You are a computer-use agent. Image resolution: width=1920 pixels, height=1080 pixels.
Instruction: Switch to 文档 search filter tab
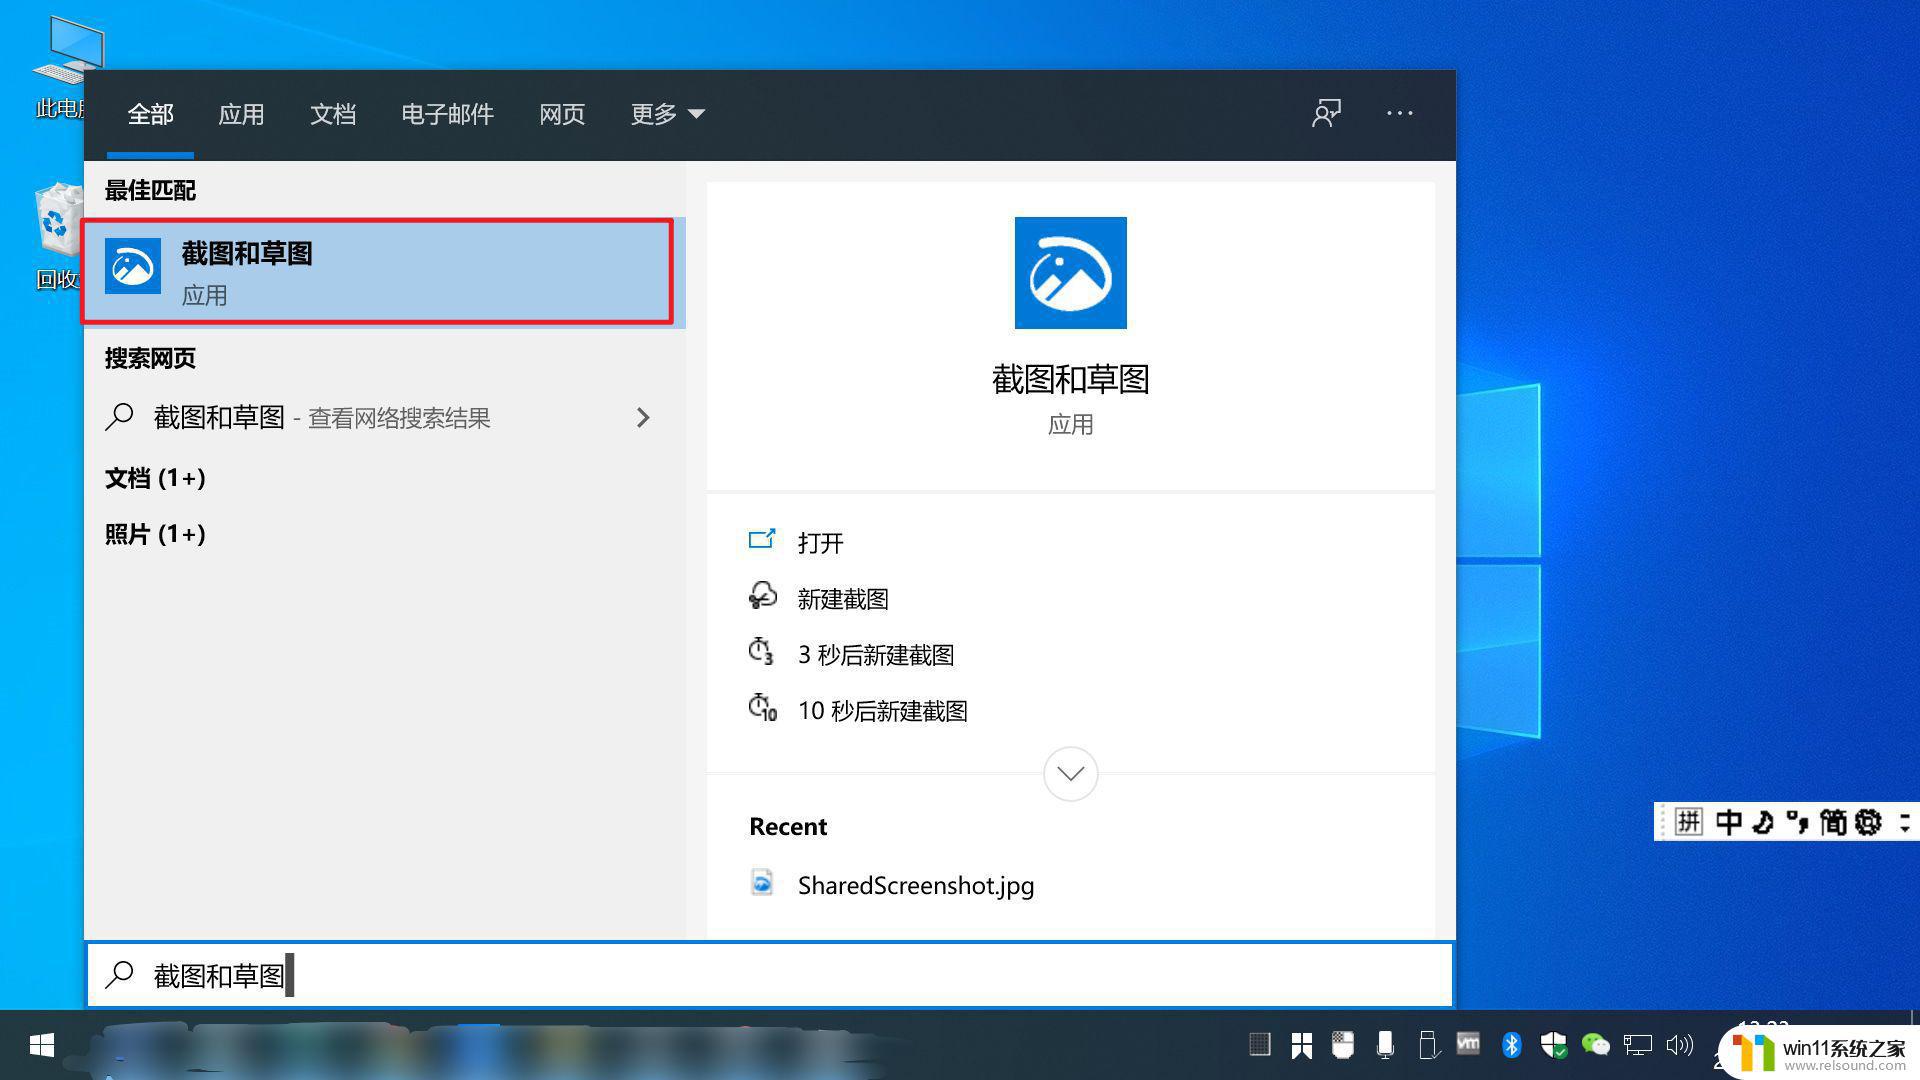[x=334, y=113]
